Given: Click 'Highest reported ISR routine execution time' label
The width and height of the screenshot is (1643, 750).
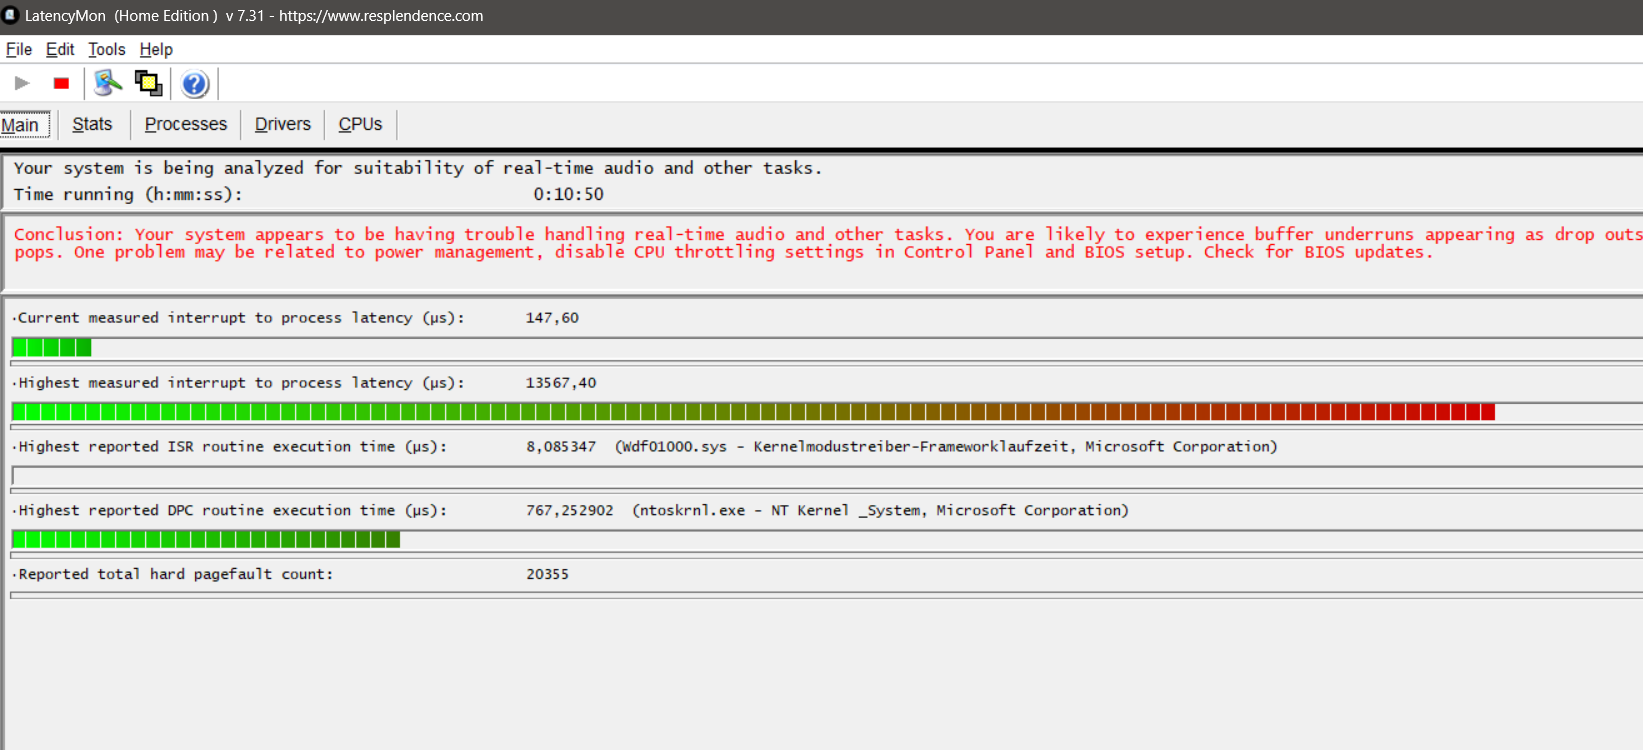Looking at the screenshot, I should [232, 447].
